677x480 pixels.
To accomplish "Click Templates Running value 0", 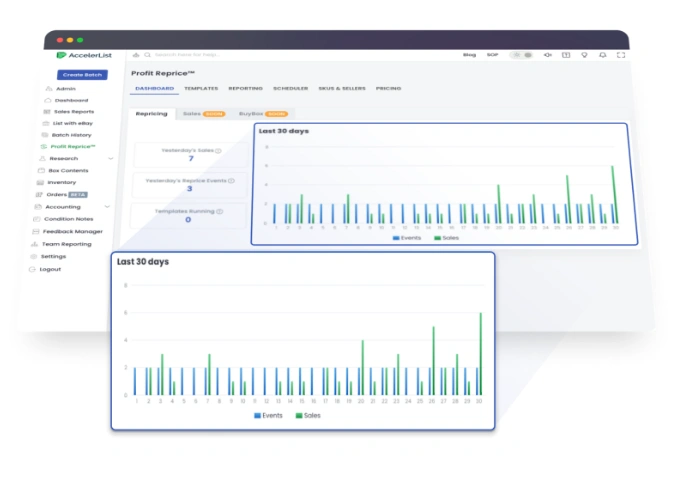I will click(188, 220).
